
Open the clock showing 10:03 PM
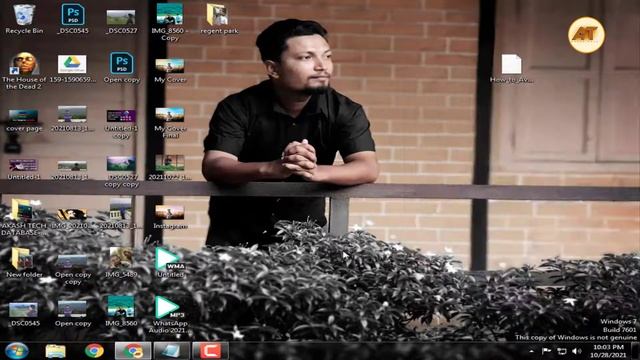pyautogui.click(x=608, y=351)
